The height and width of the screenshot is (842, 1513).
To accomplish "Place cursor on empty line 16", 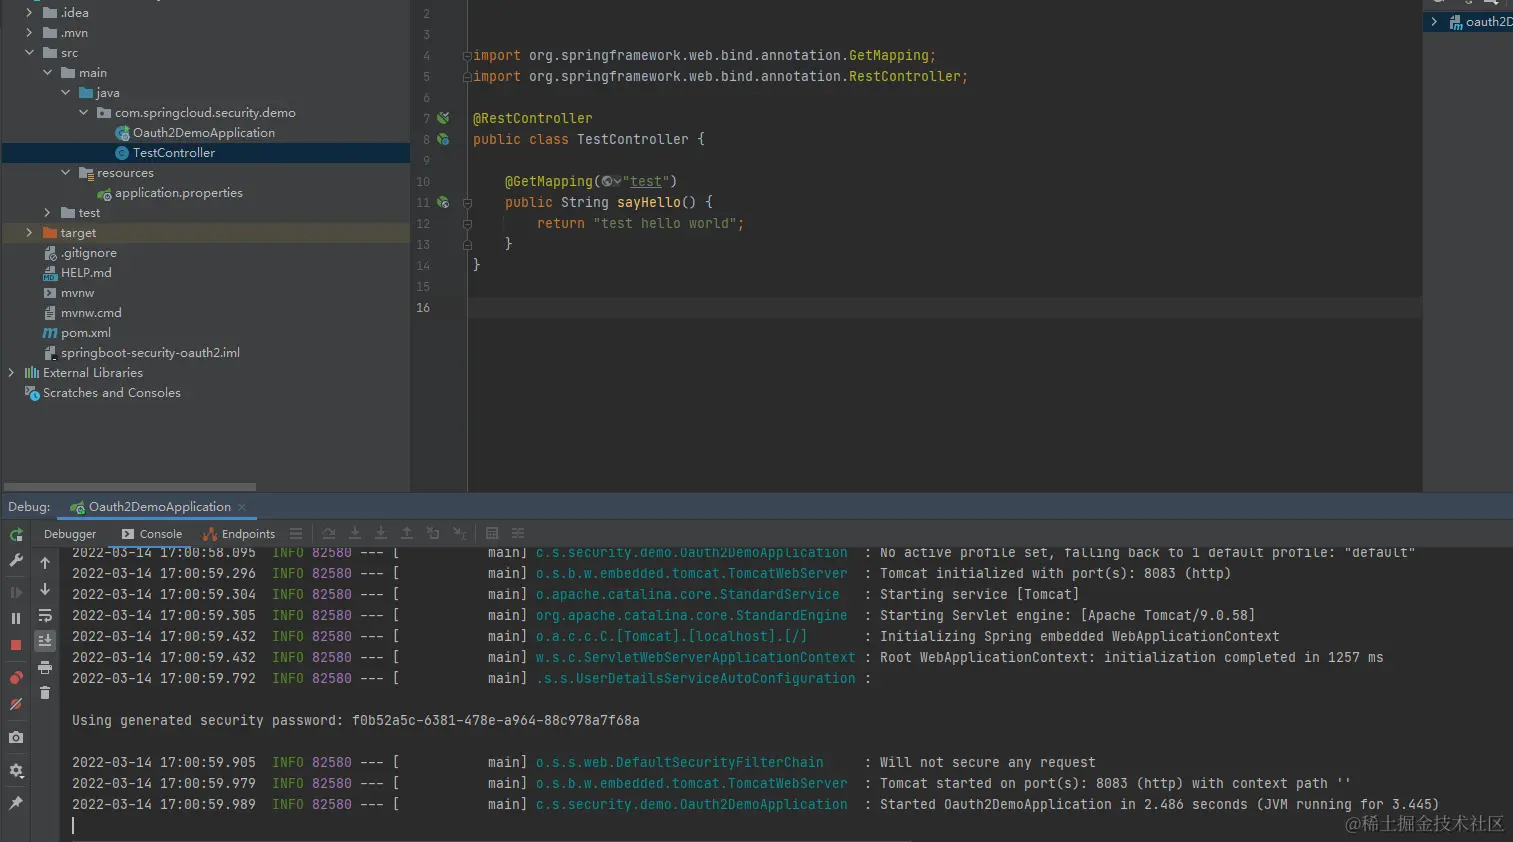I will [x=944, y=308].
